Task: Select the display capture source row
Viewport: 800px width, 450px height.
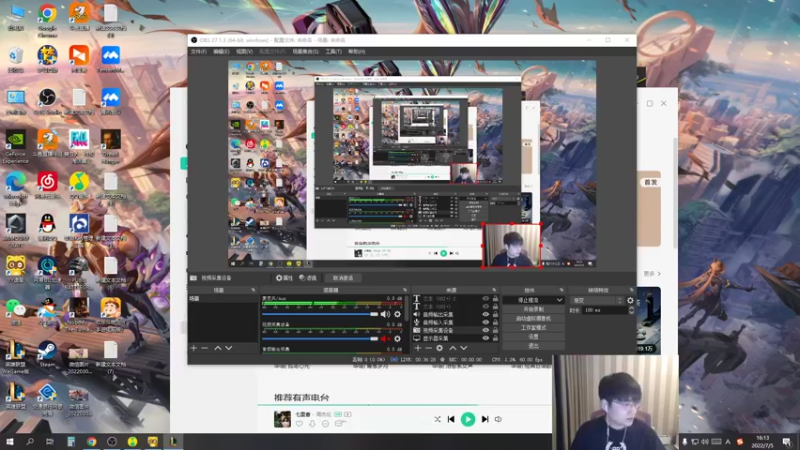Action: coord(455,338)
